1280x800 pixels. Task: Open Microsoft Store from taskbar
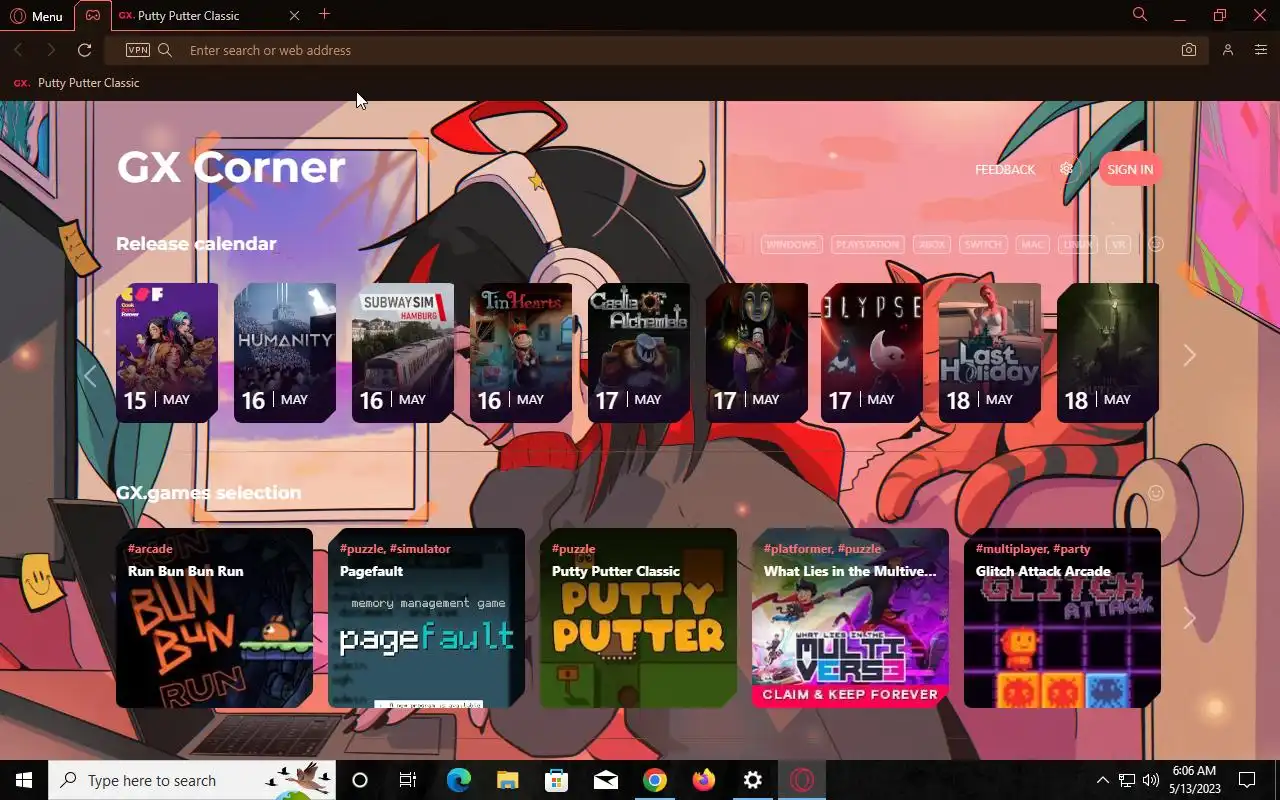(x=556, y=780)
